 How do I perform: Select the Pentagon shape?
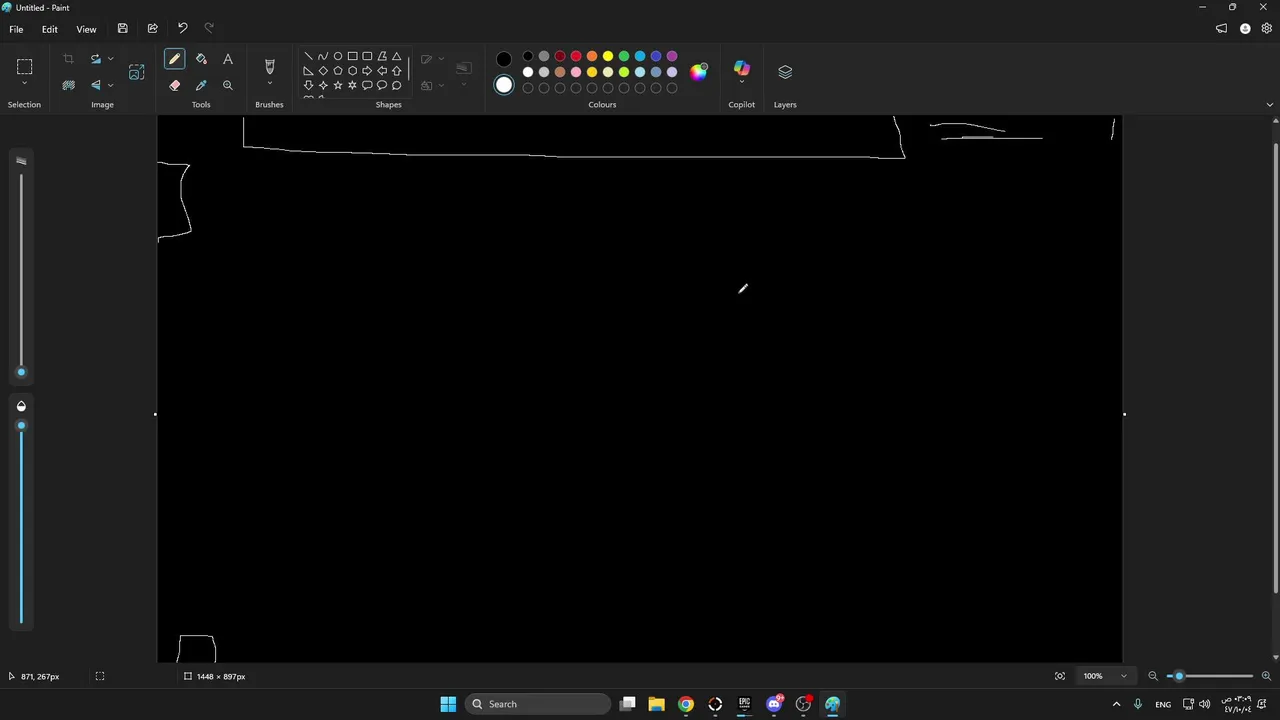338,71
